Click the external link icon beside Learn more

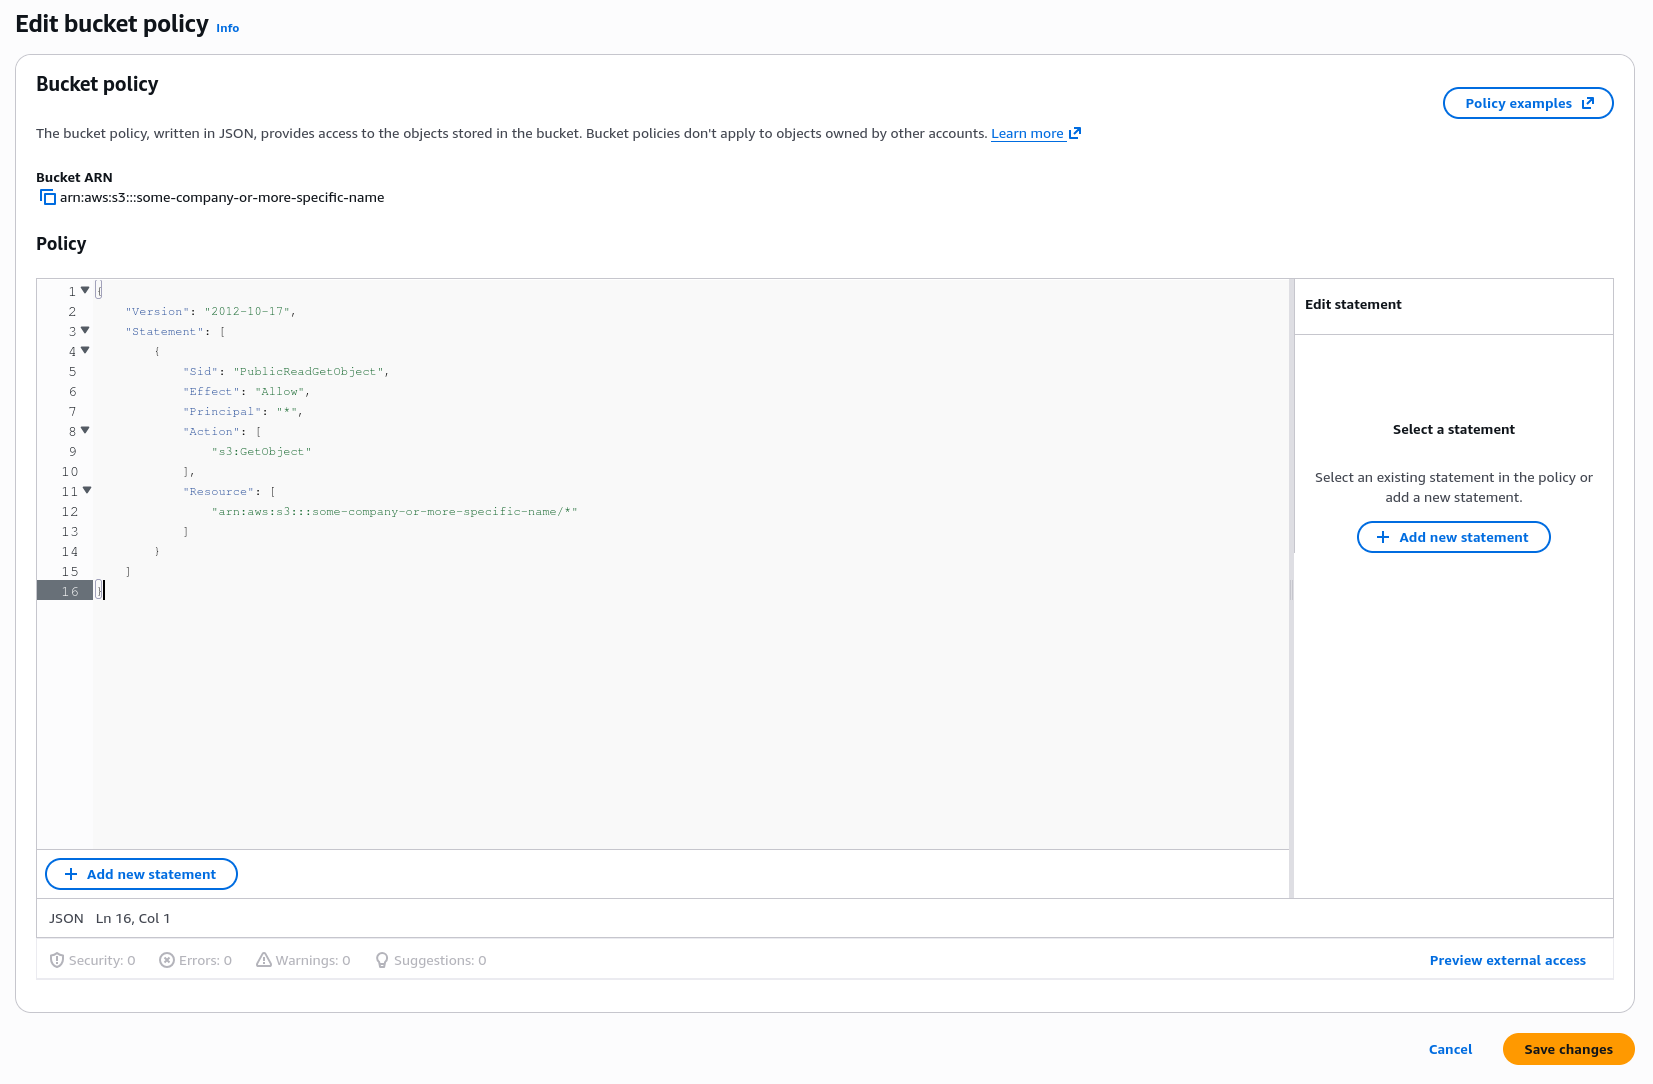1075,133
